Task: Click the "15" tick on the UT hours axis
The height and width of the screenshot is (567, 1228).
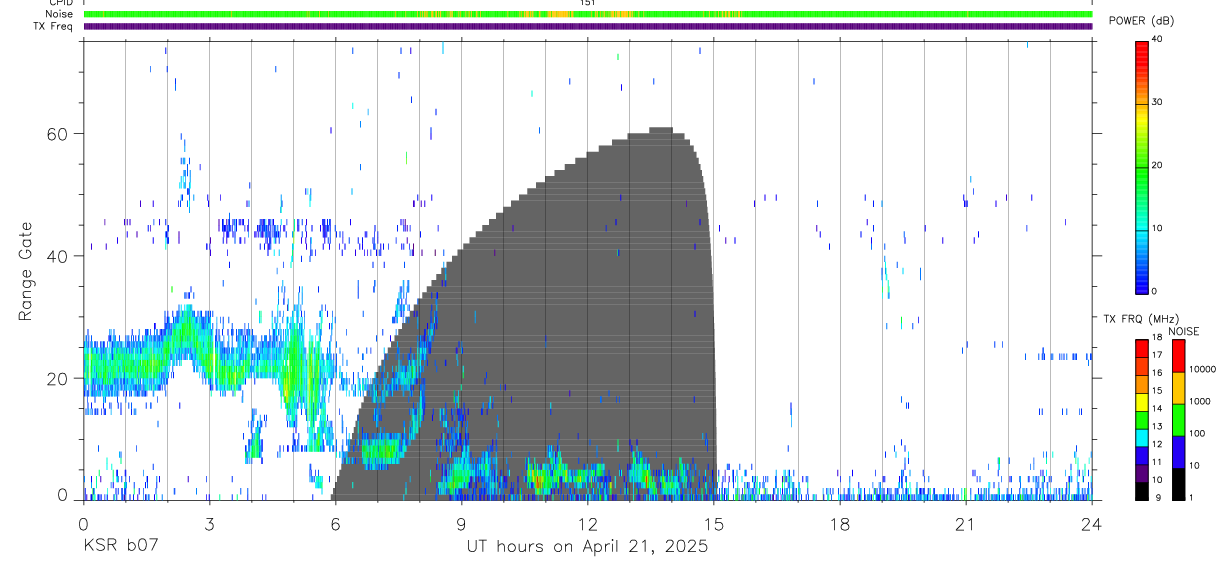Action: point(713,523)
